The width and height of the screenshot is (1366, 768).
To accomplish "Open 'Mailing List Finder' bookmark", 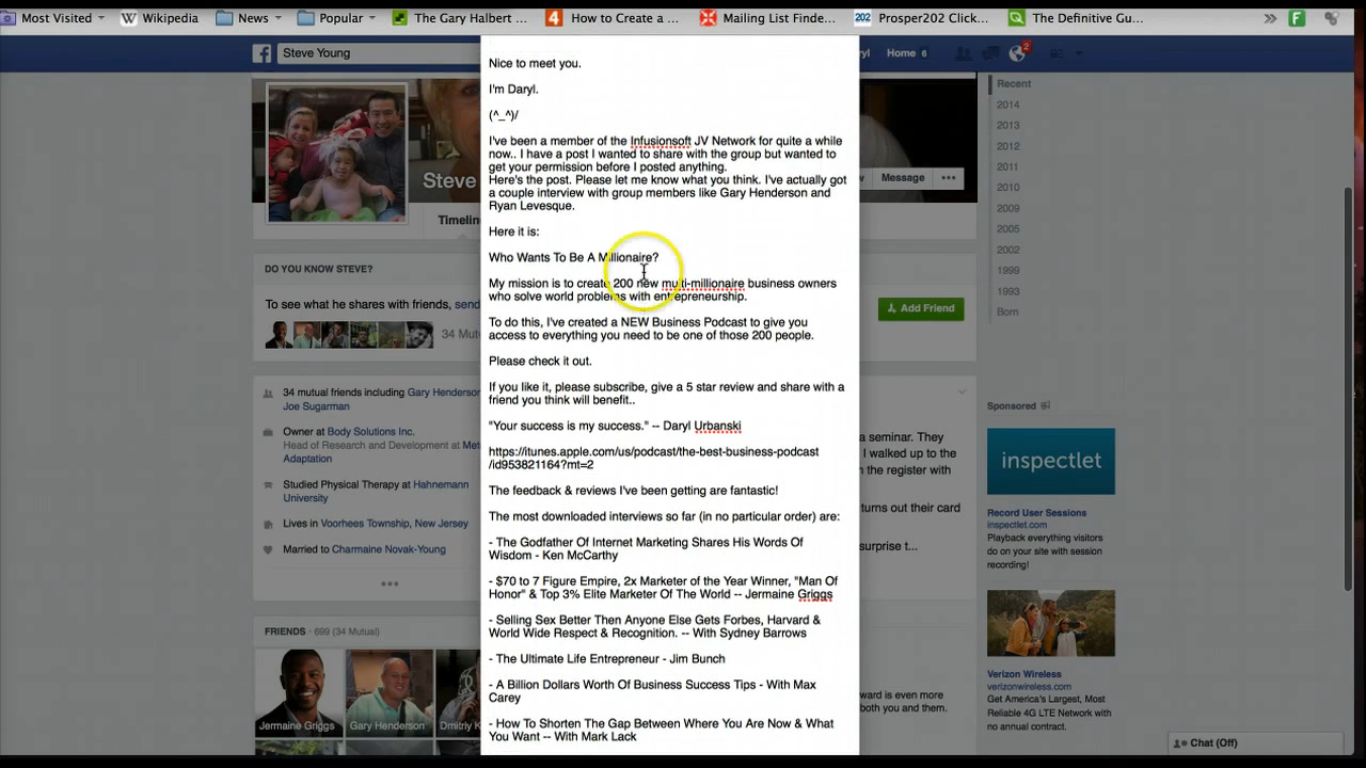I will (x=768, y=18).
